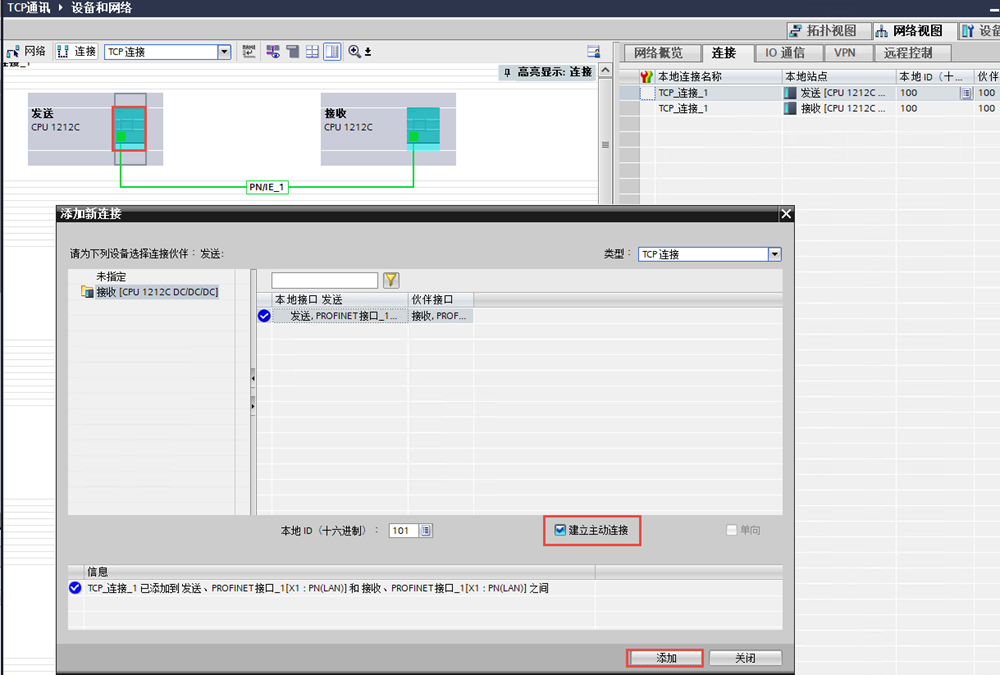Click the PROFINET port on 发送 device

point(121,135)
